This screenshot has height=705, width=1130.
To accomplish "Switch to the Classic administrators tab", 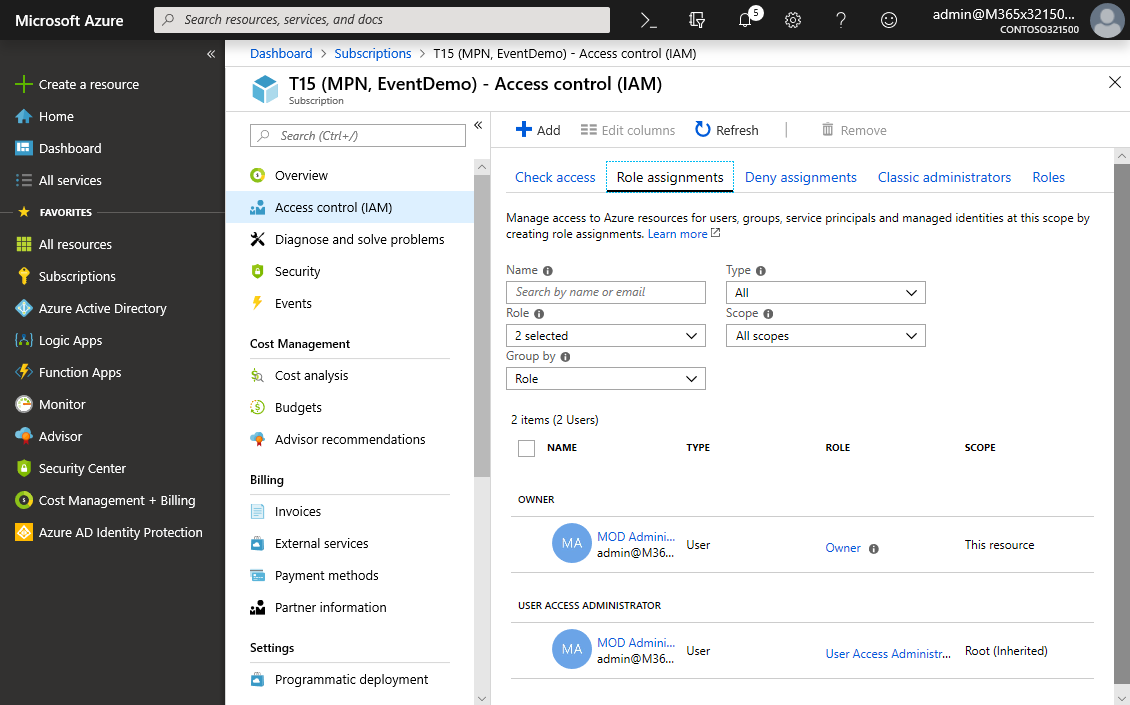I will (x=944, y=177).
